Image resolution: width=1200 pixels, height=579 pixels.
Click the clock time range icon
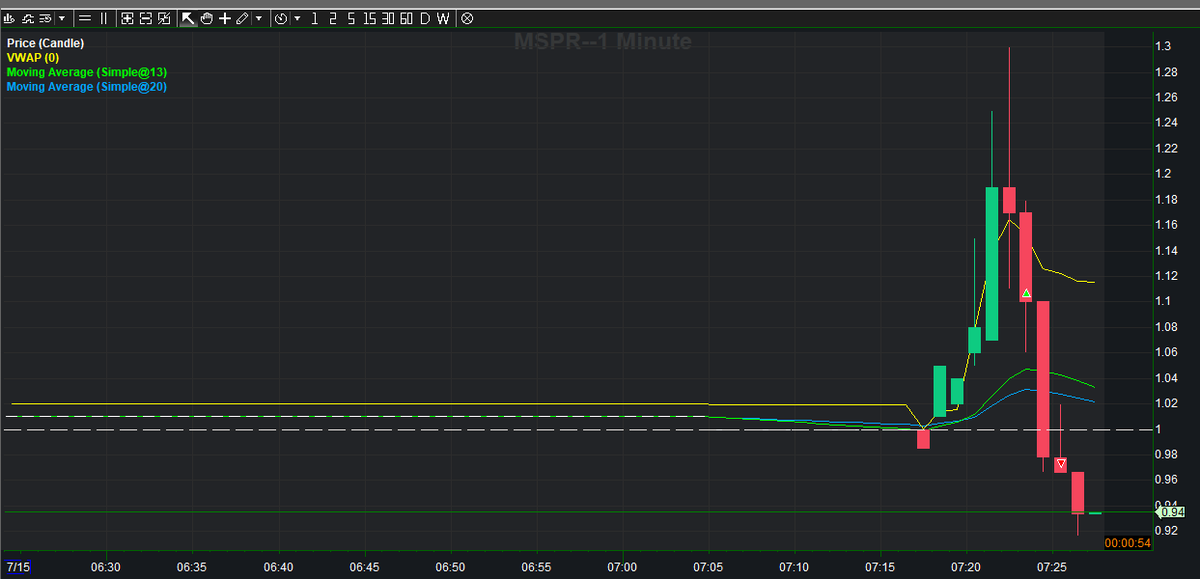point(281,18)
